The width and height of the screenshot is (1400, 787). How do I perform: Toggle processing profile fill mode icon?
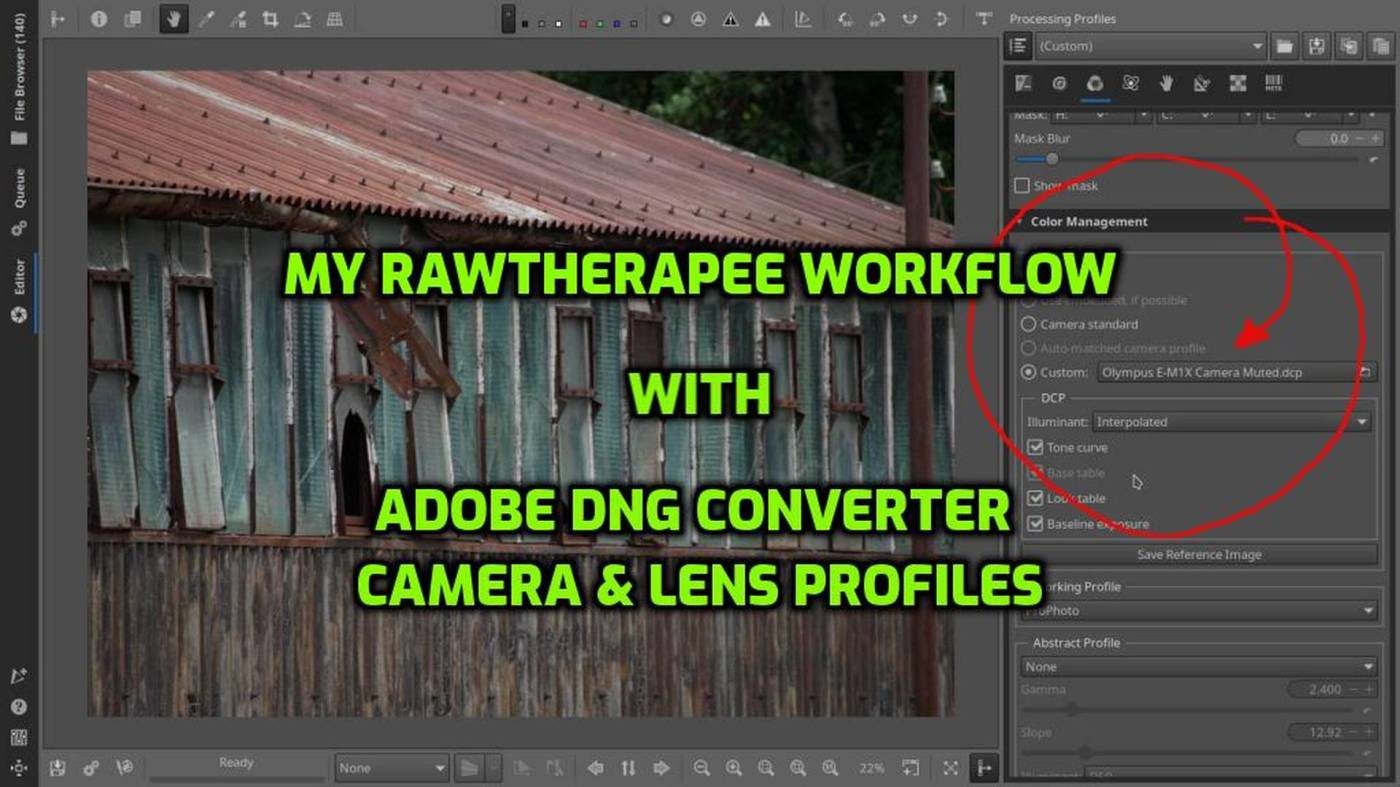coord(1018,46)
